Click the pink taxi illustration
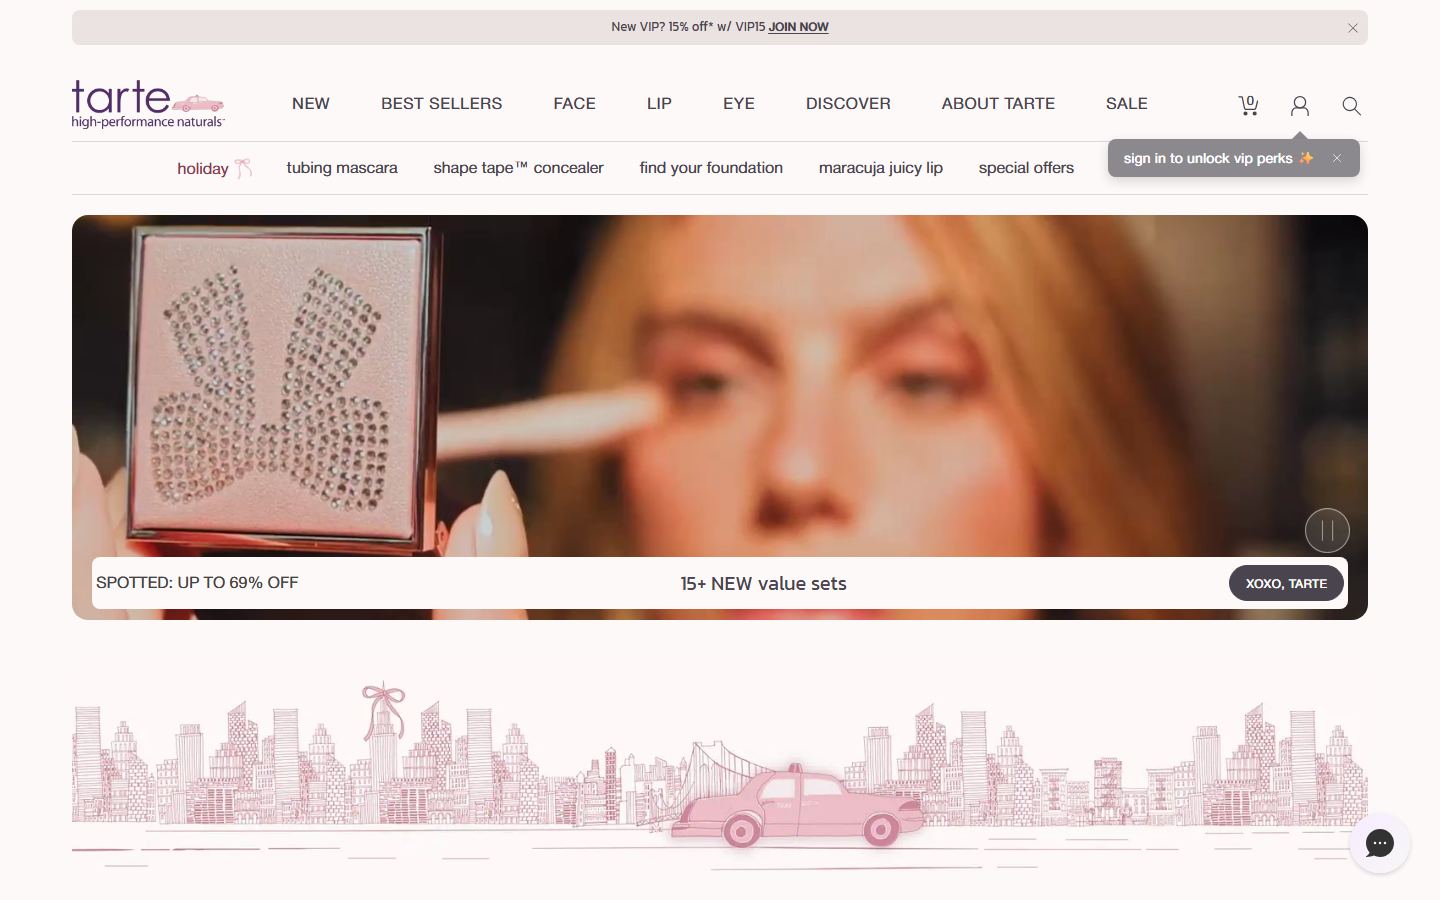The width and height of the screenshot is (1440, 900). pyautogui.click(x=796, y=806)
